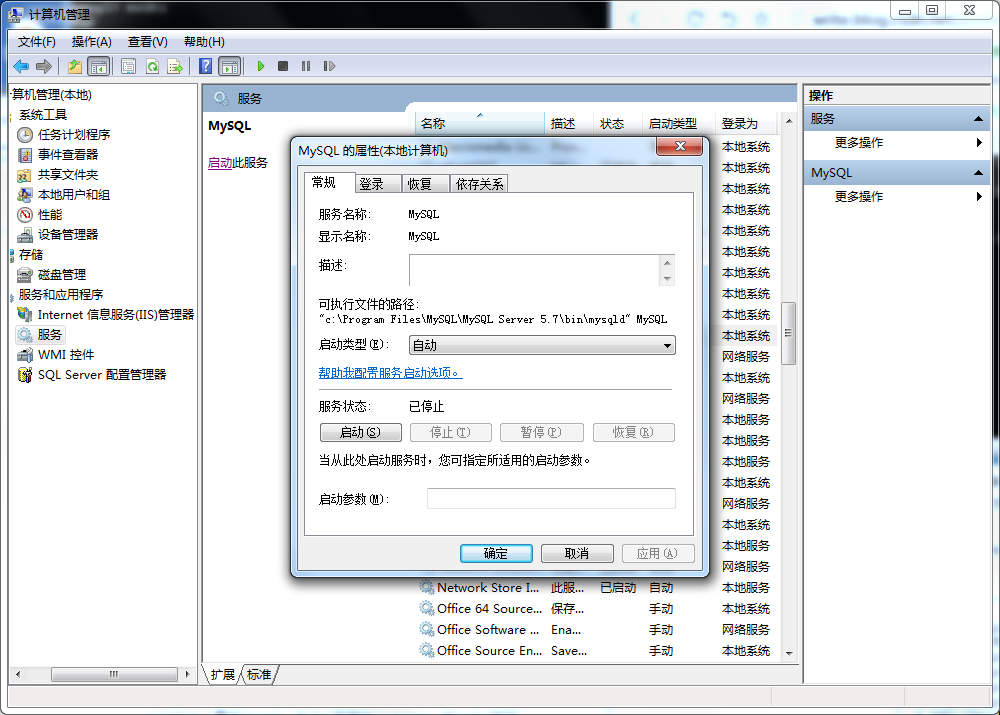Switch to the 常规 tab
This screenshot has width=1000, height=715.
coord(329,182)
